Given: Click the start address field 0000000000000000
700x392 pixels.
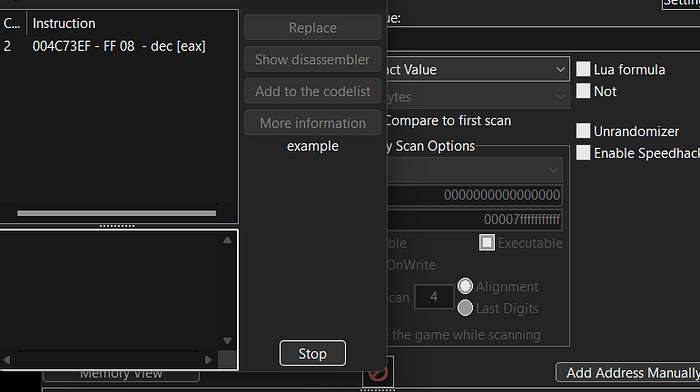Looking at the screenshot, I should (474, 195).
